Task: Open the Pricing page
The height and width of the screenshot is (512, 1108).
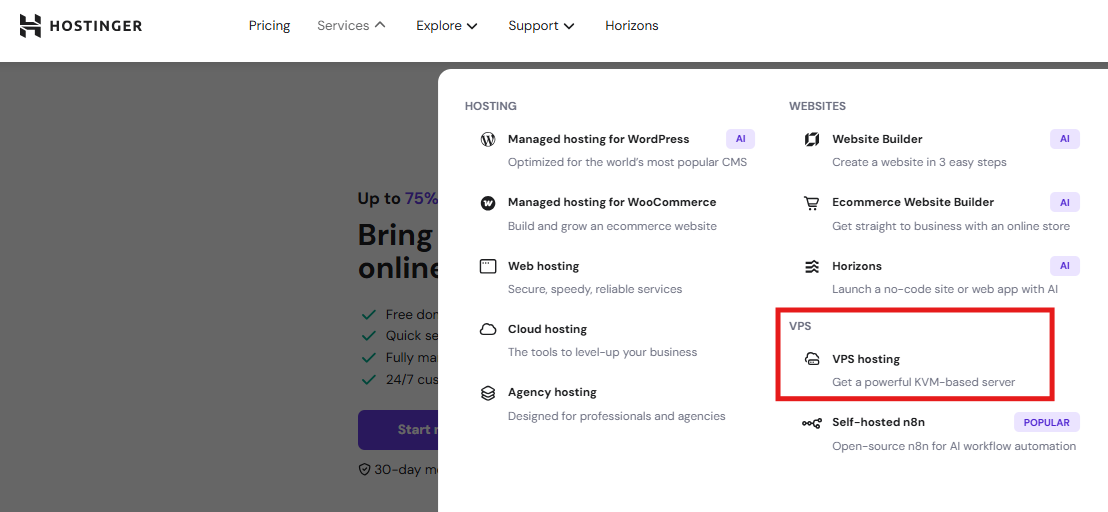Action: point(269,26)
